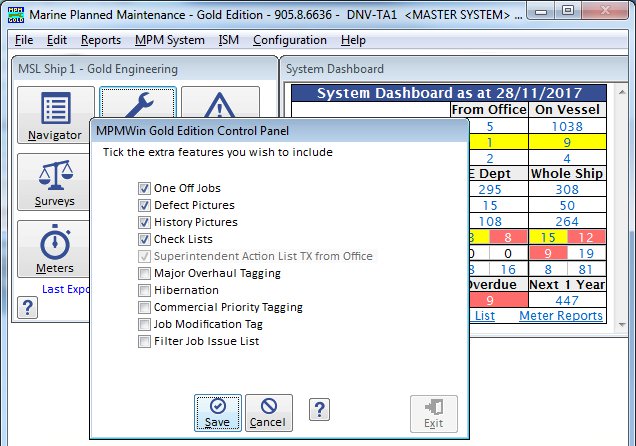Click the red overdue value 9 above List
The height and width of the screenshot is (446, 636).
[x=498, y=300]
